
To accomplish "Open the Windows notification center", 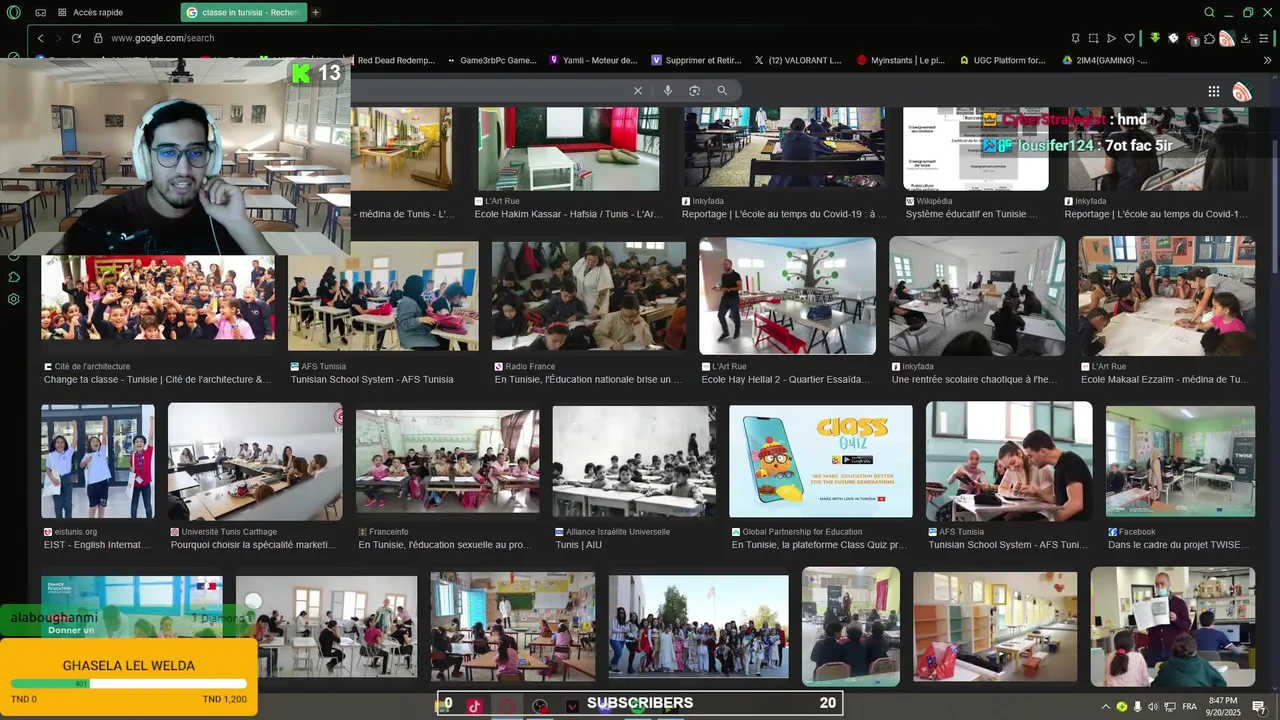I will click(x=1259, y=707).
